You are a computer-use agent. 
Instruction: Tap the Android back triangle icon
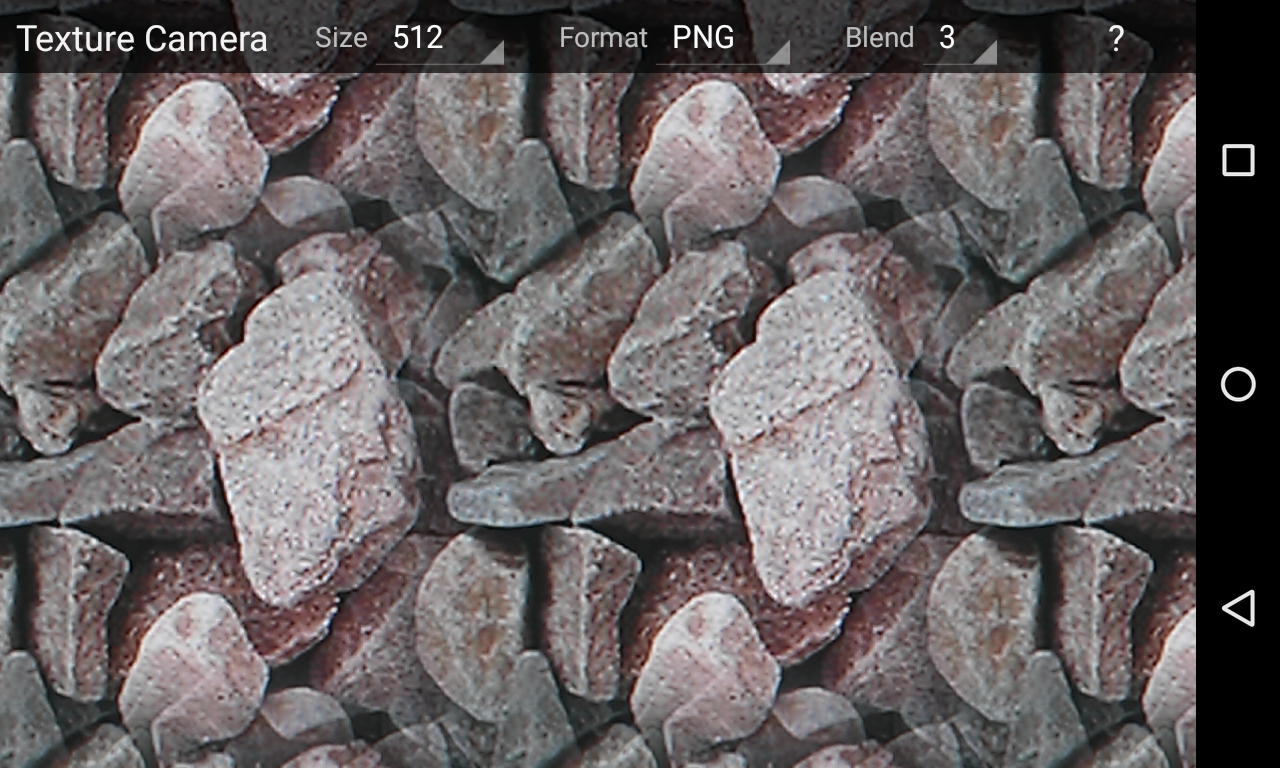1238,608
